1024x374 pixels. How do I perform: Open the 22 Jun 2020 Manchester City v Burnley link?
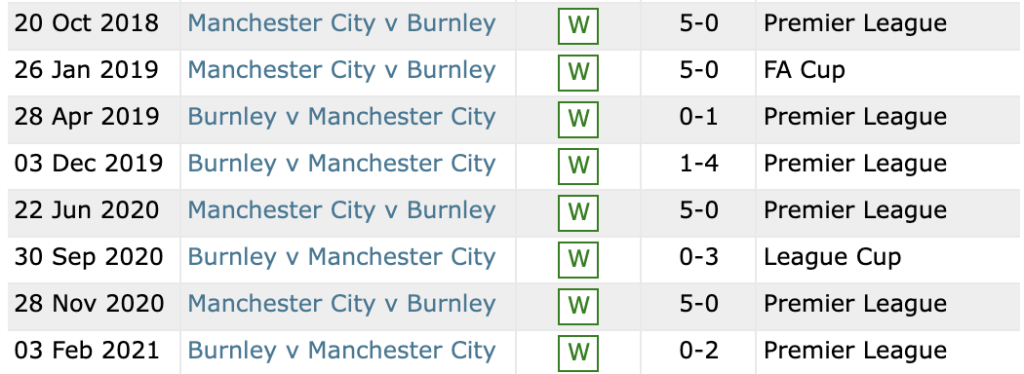tap(342, 210)
